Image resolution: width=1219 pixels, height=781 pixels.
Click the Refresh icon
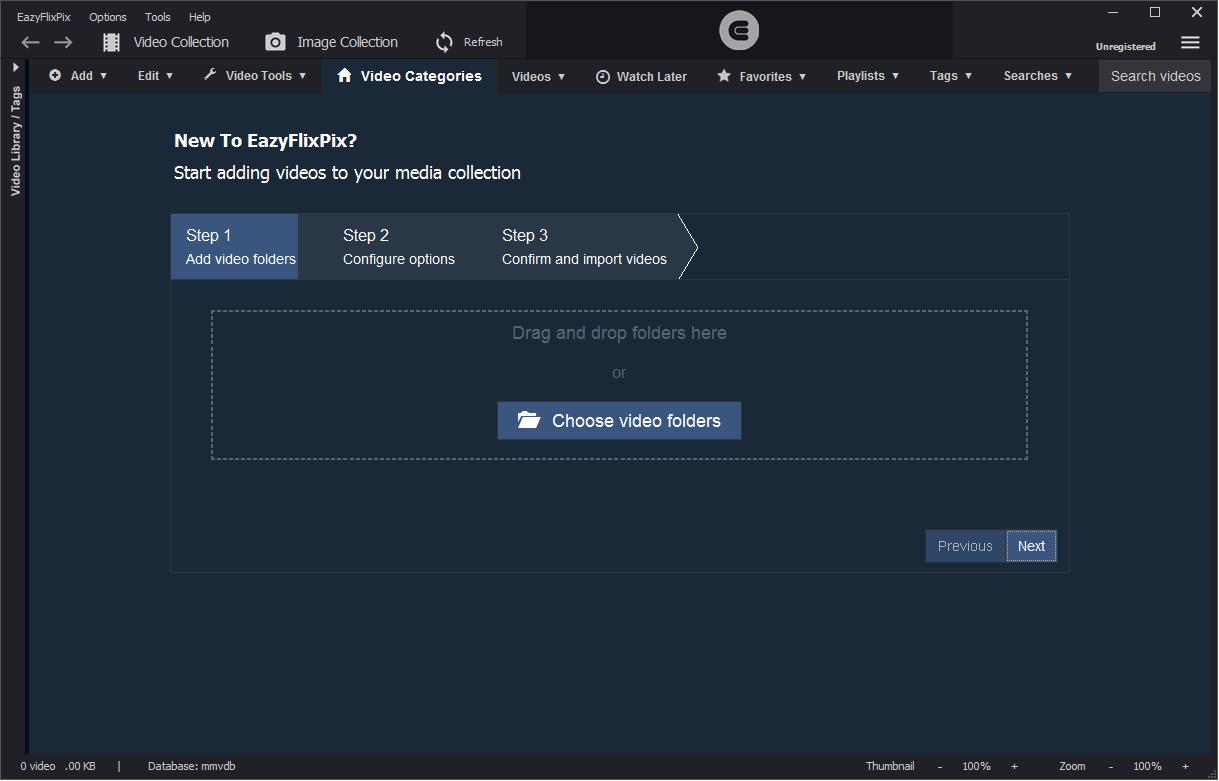click(445, 42)
